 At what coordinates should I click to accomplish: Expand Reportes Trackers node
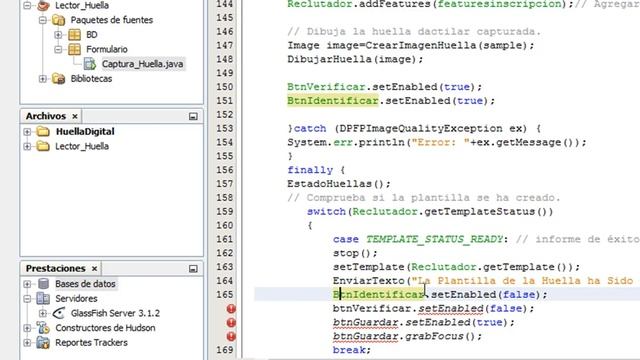(27, 342)
